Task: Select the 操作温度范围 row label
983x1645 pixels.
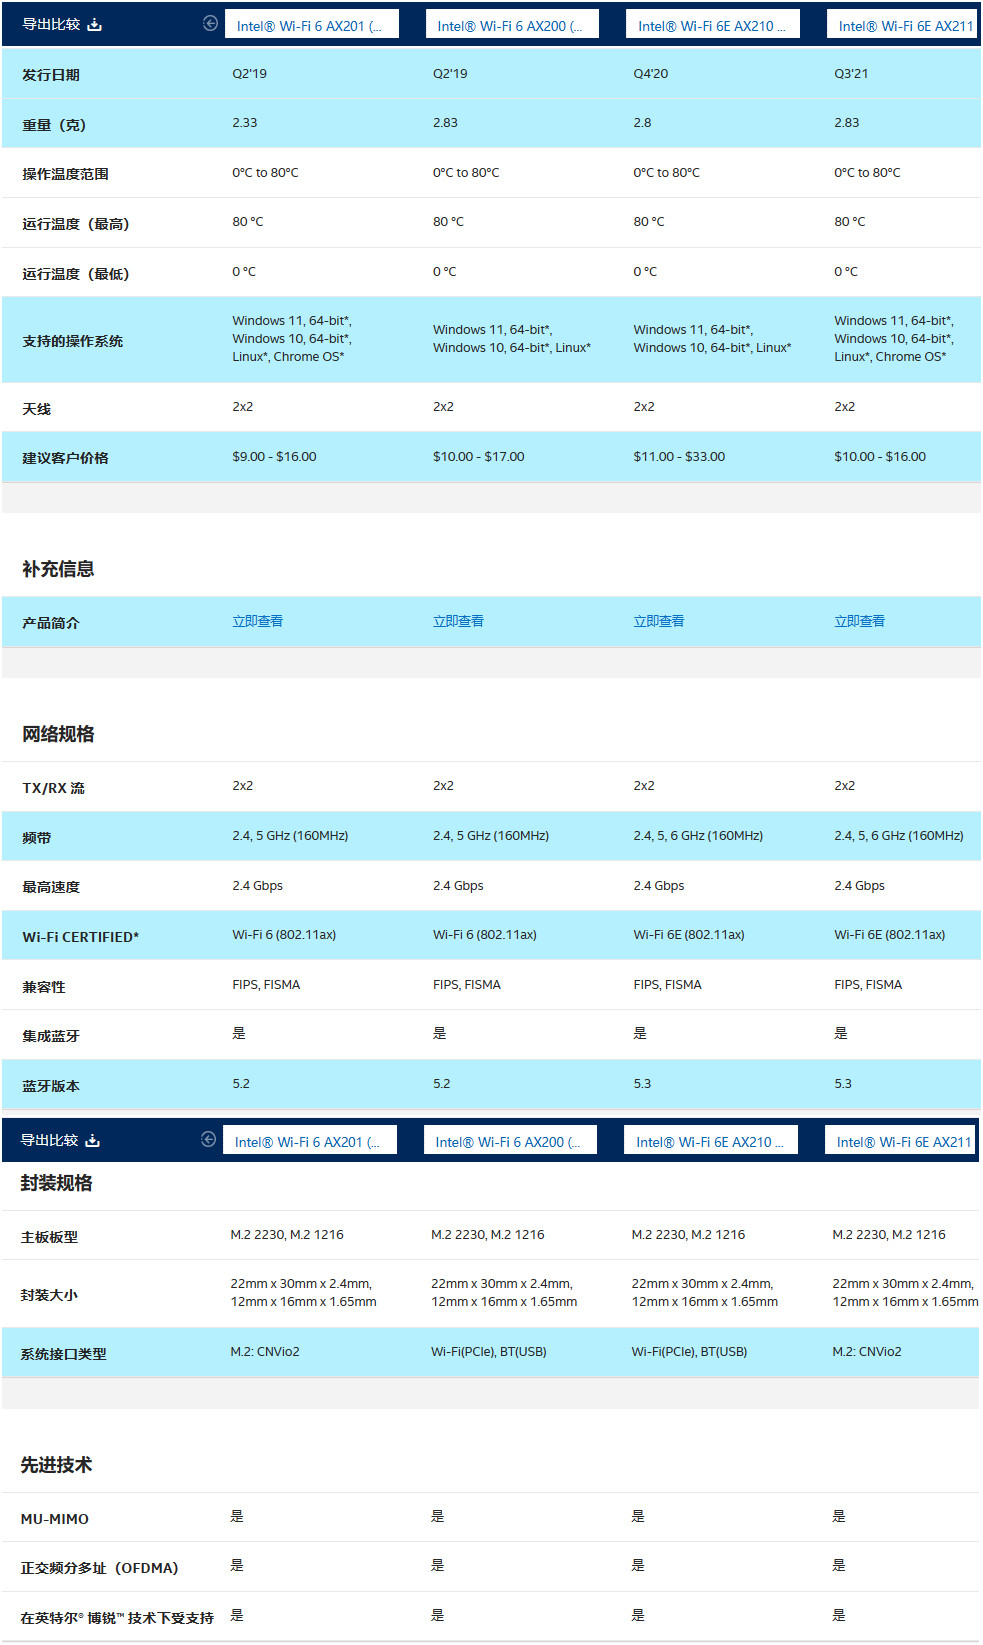Action: coord(65,174)
